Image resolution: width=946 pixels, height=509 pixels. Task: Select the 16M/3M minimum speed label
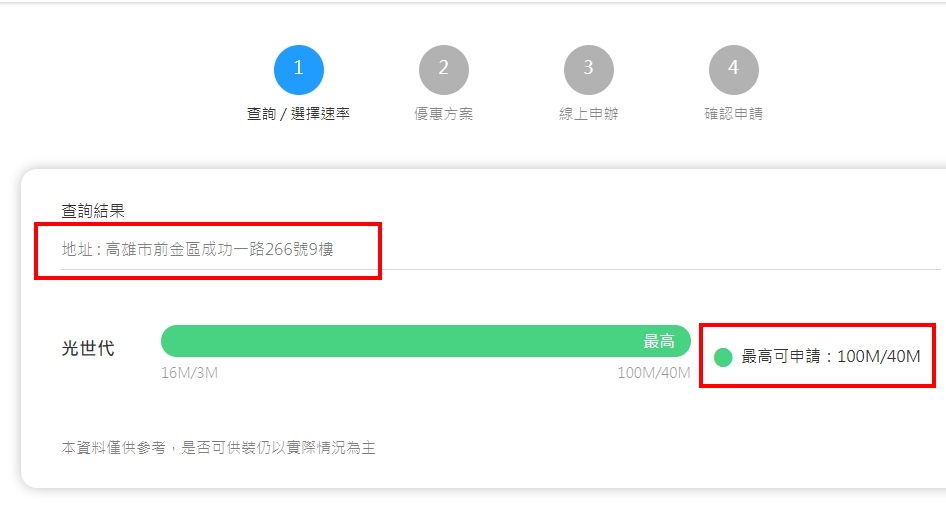click(x=189, y=373)
